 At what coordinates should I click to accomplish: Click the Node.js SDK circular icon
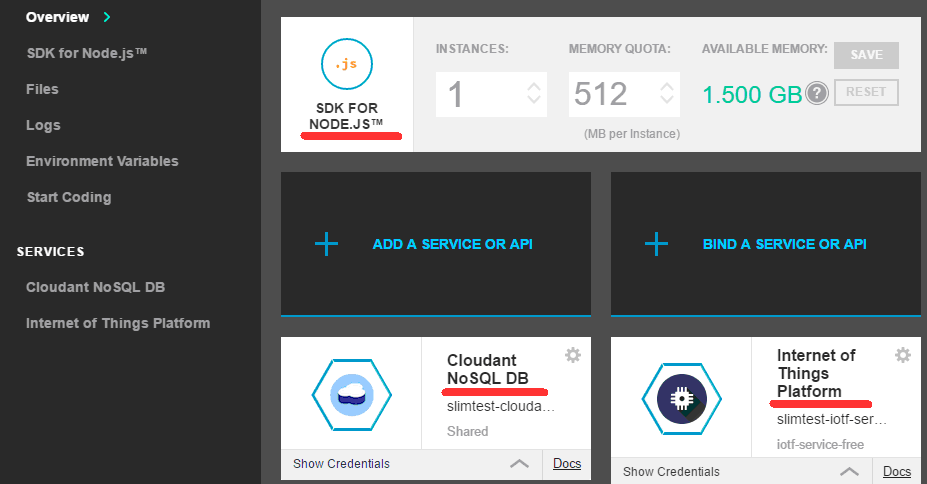pyautogui.click(x=347, y=64)
